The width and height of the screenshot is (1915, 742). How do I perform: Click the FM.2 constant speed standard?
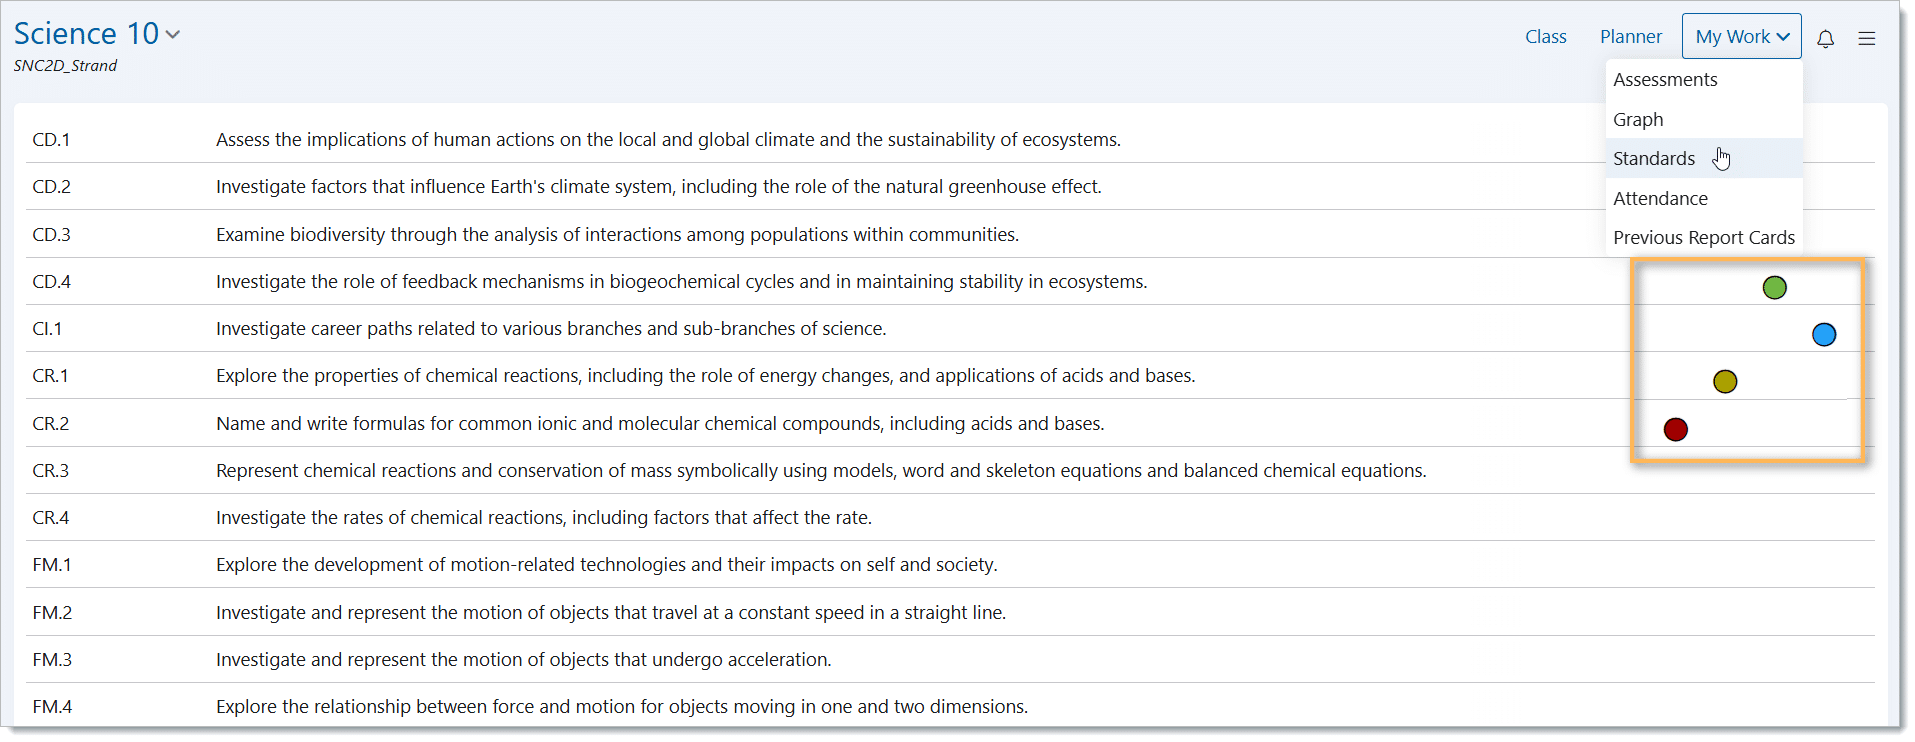[610, 613]
